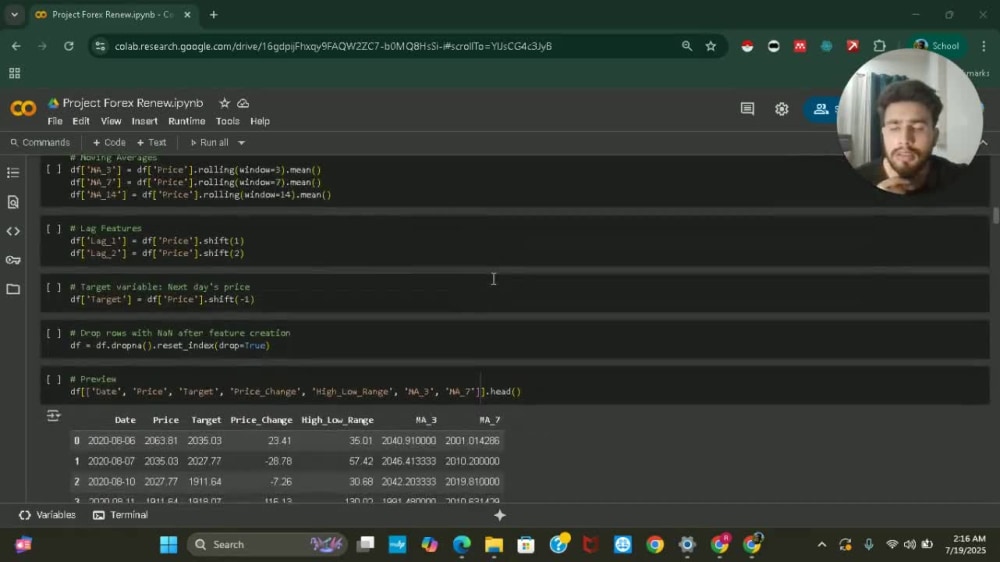The height and width of the screenshot is (562, 1000).
Task: Select the date cell 2020-08-06
Action: [112, 441]
